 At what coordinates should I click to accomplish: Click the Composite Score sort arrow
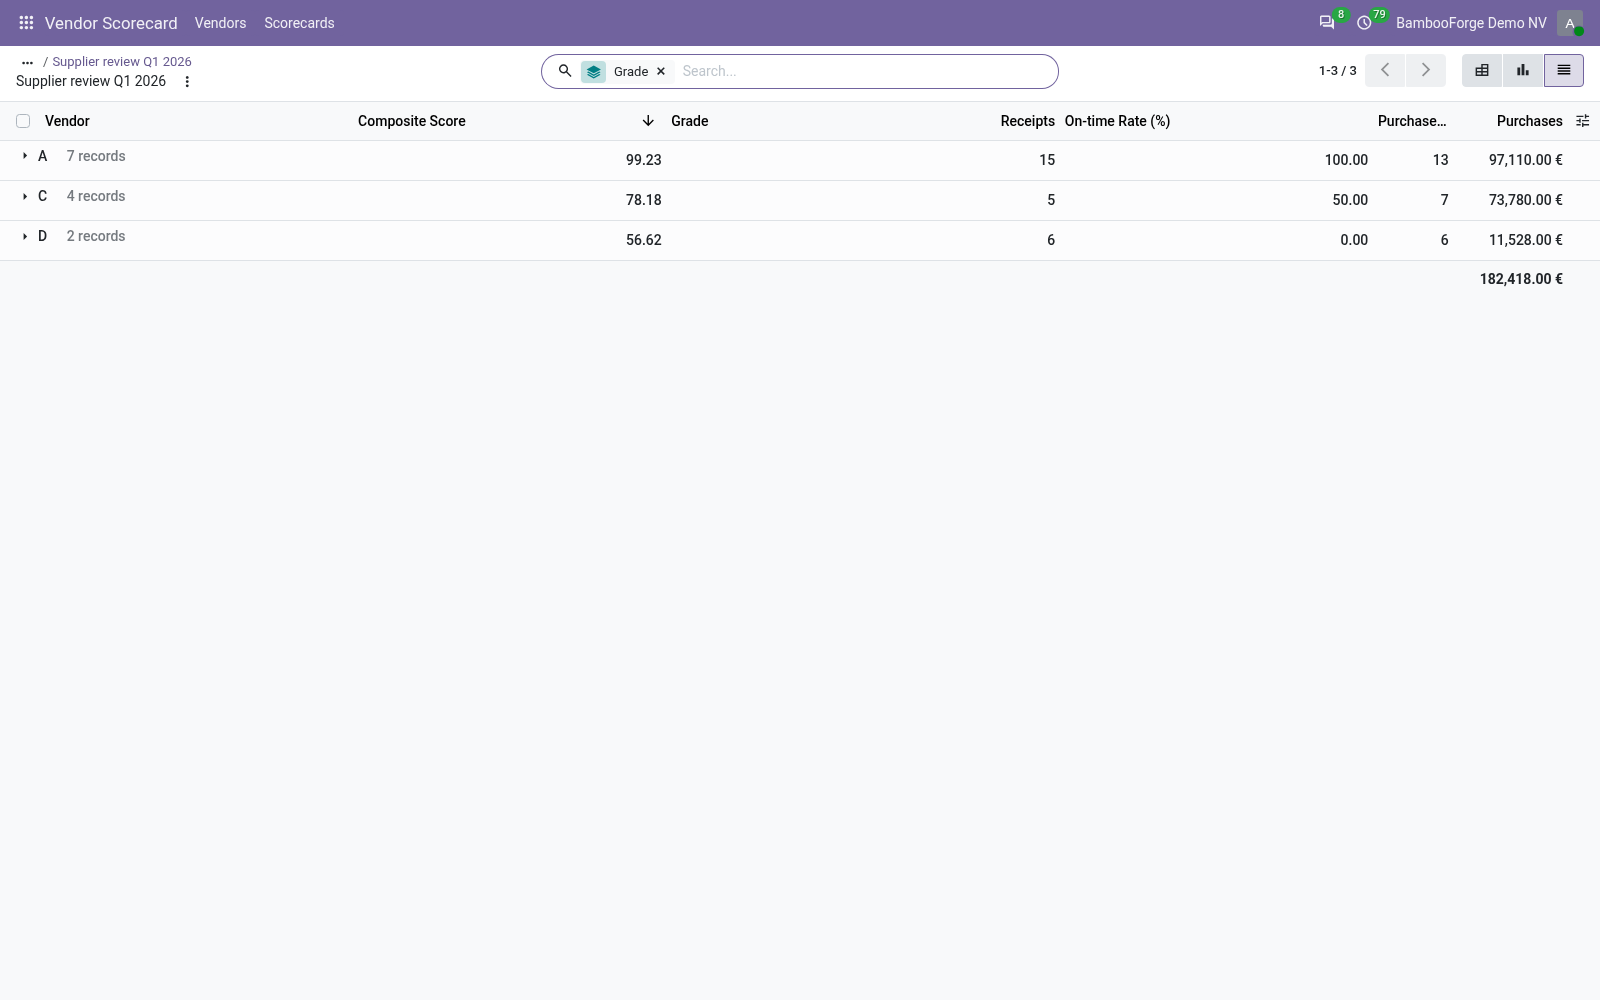point(648,121)
